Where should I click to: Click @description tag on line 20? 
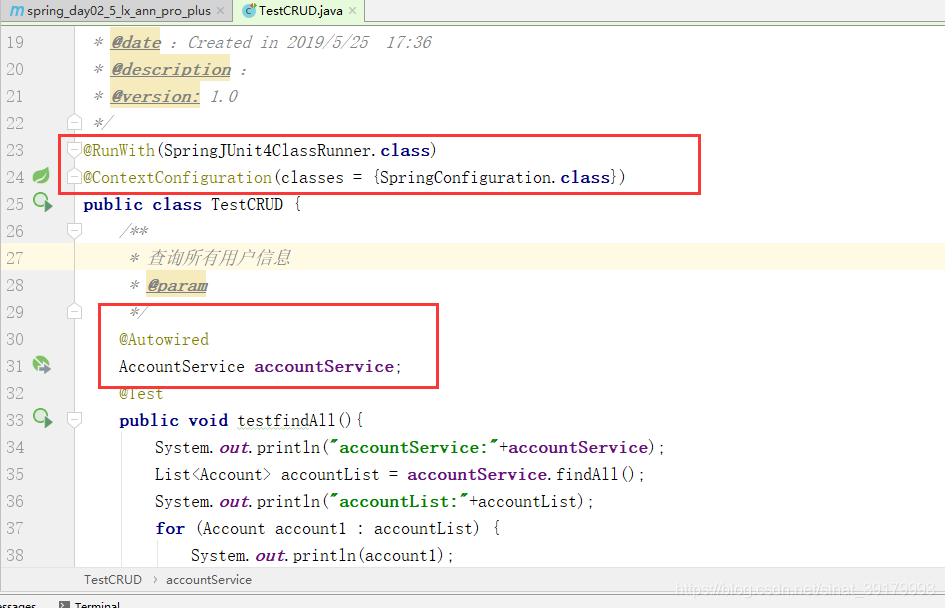[x=171, y=69]
